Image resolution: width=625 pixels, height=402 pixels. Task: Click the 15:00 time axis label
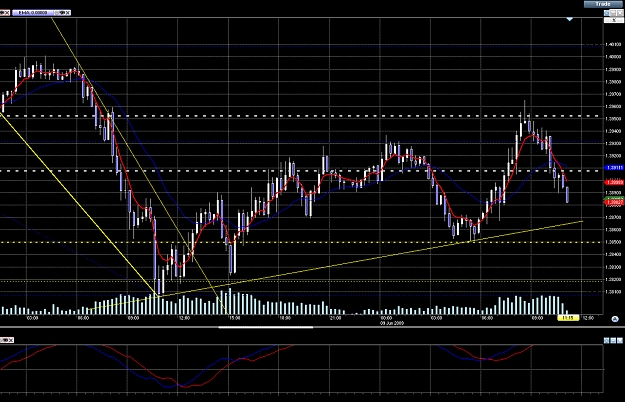[x=234, y=318]
